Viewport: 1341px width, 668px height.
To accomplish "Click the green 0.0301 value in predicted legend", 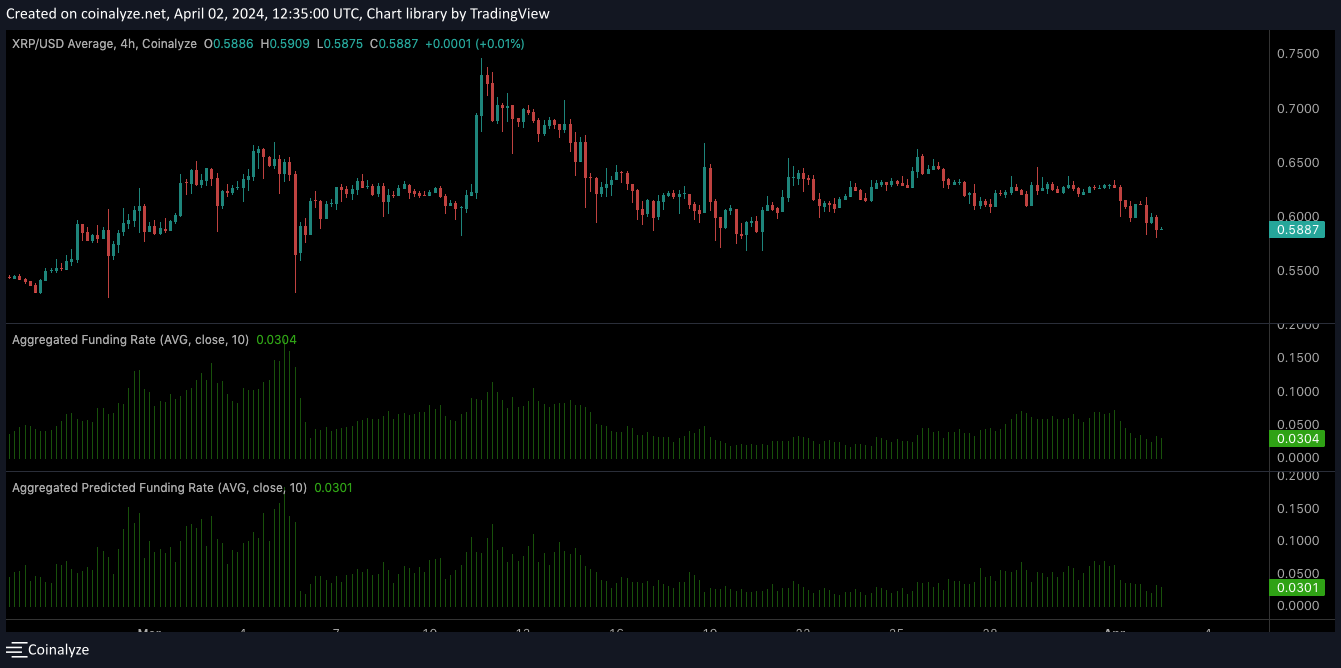I will [x=333, y=488].
